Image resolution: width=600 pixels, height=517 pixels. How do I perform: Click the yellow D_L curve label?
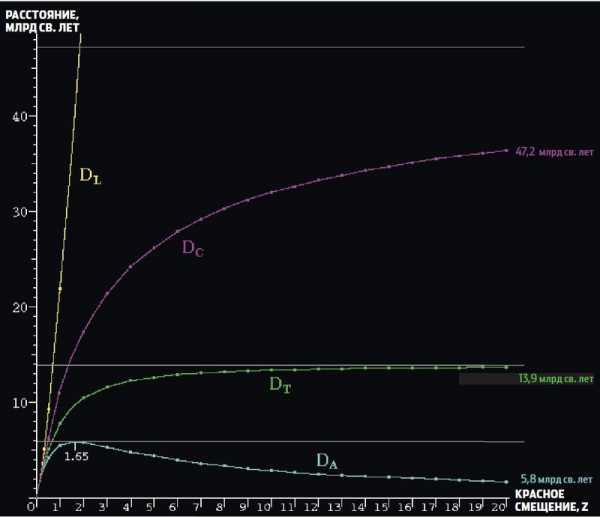click(x=91, y=176)
